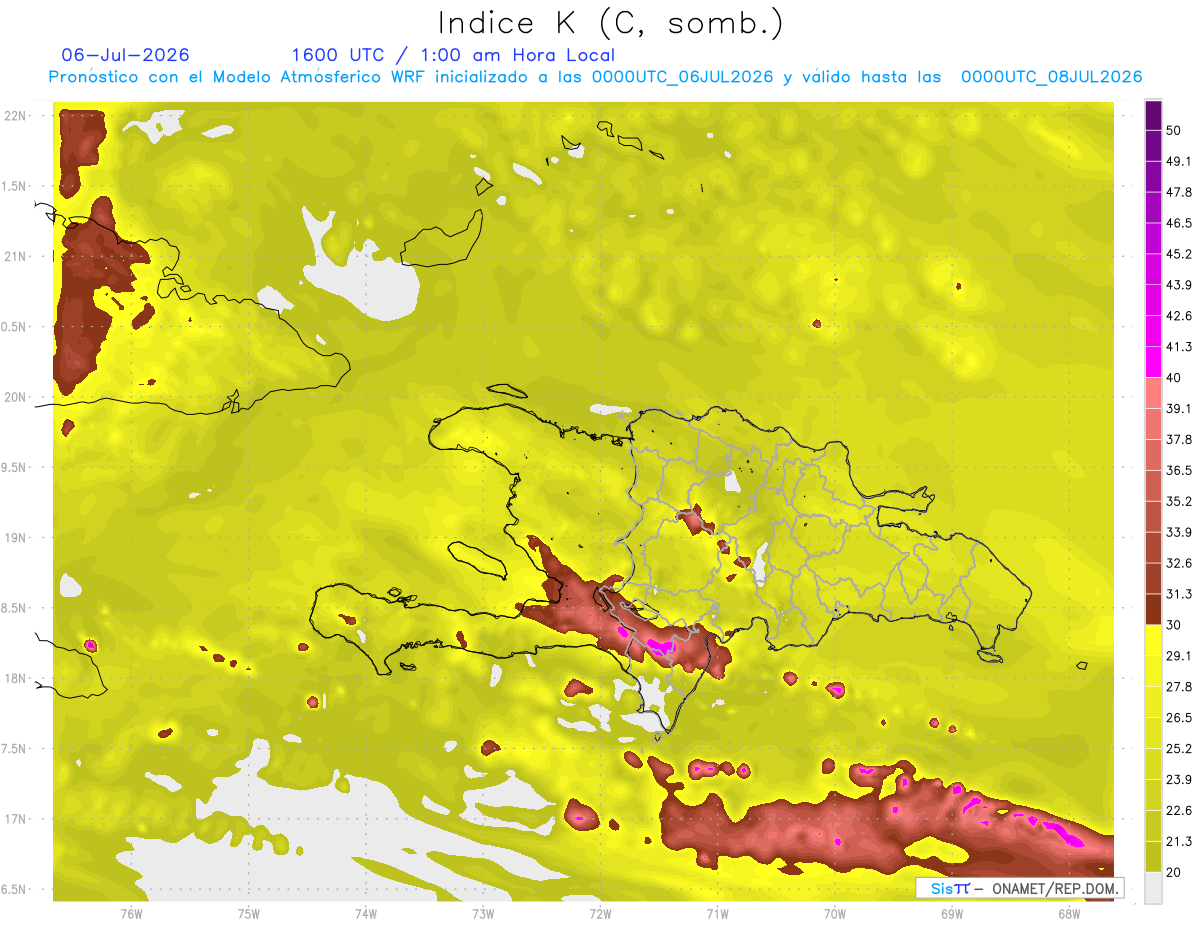Click the colorbar value "40"

tap(1173, 378)
